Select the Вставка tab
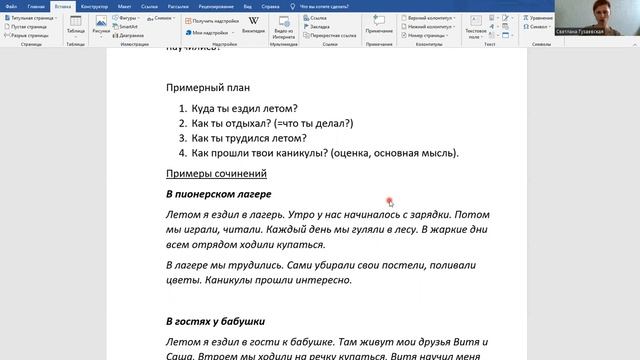This screenshot has width=640, height=360. coord(63,7)
